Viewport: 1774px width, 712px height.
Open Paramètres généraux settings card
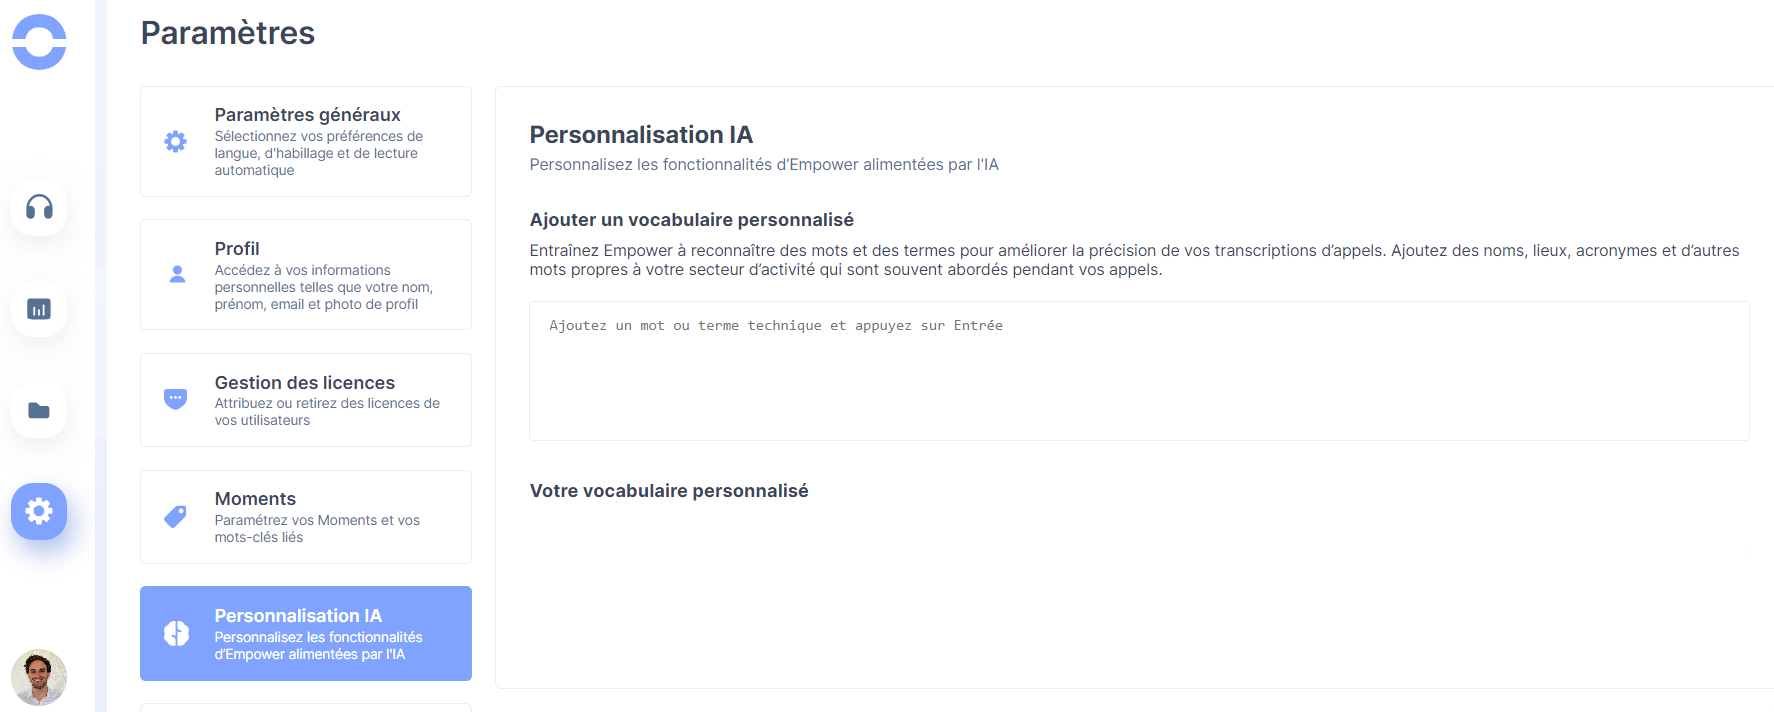tap(306, 141)
